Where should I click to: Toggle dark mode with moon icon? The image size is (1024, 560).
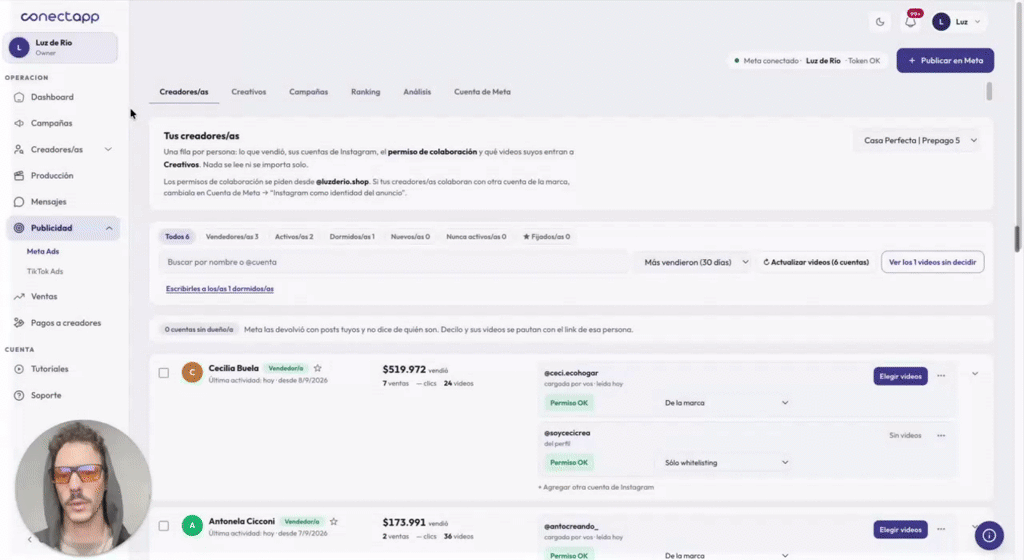pos(880,22)
